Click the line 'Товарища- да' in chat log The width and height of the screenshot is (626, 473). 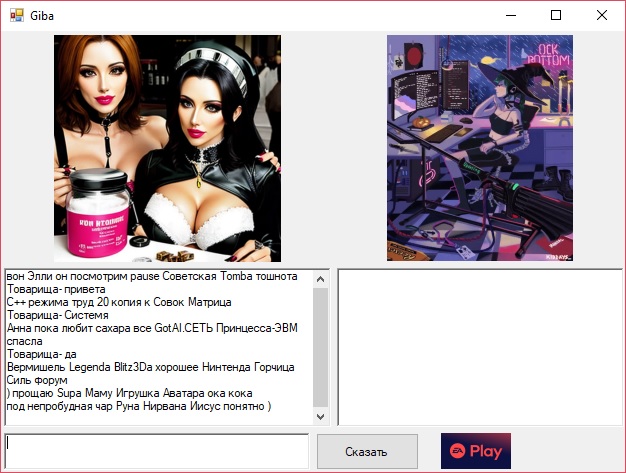42,354
